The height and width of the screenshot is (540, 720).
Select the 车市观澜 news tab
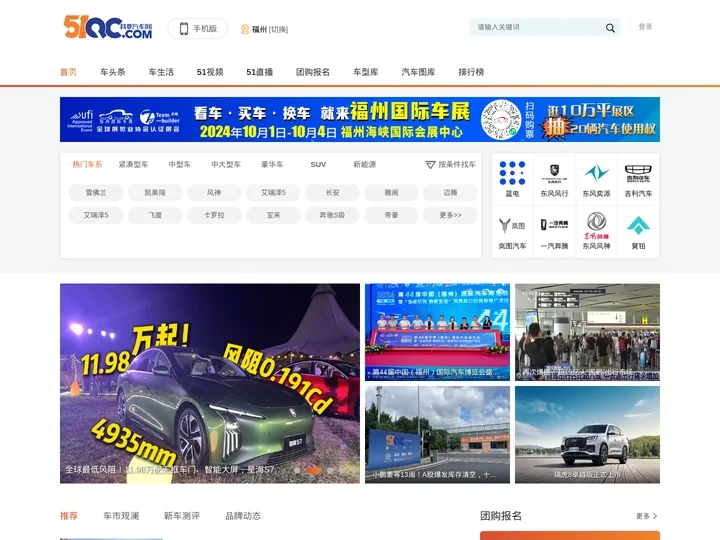[x=121, y=516]
